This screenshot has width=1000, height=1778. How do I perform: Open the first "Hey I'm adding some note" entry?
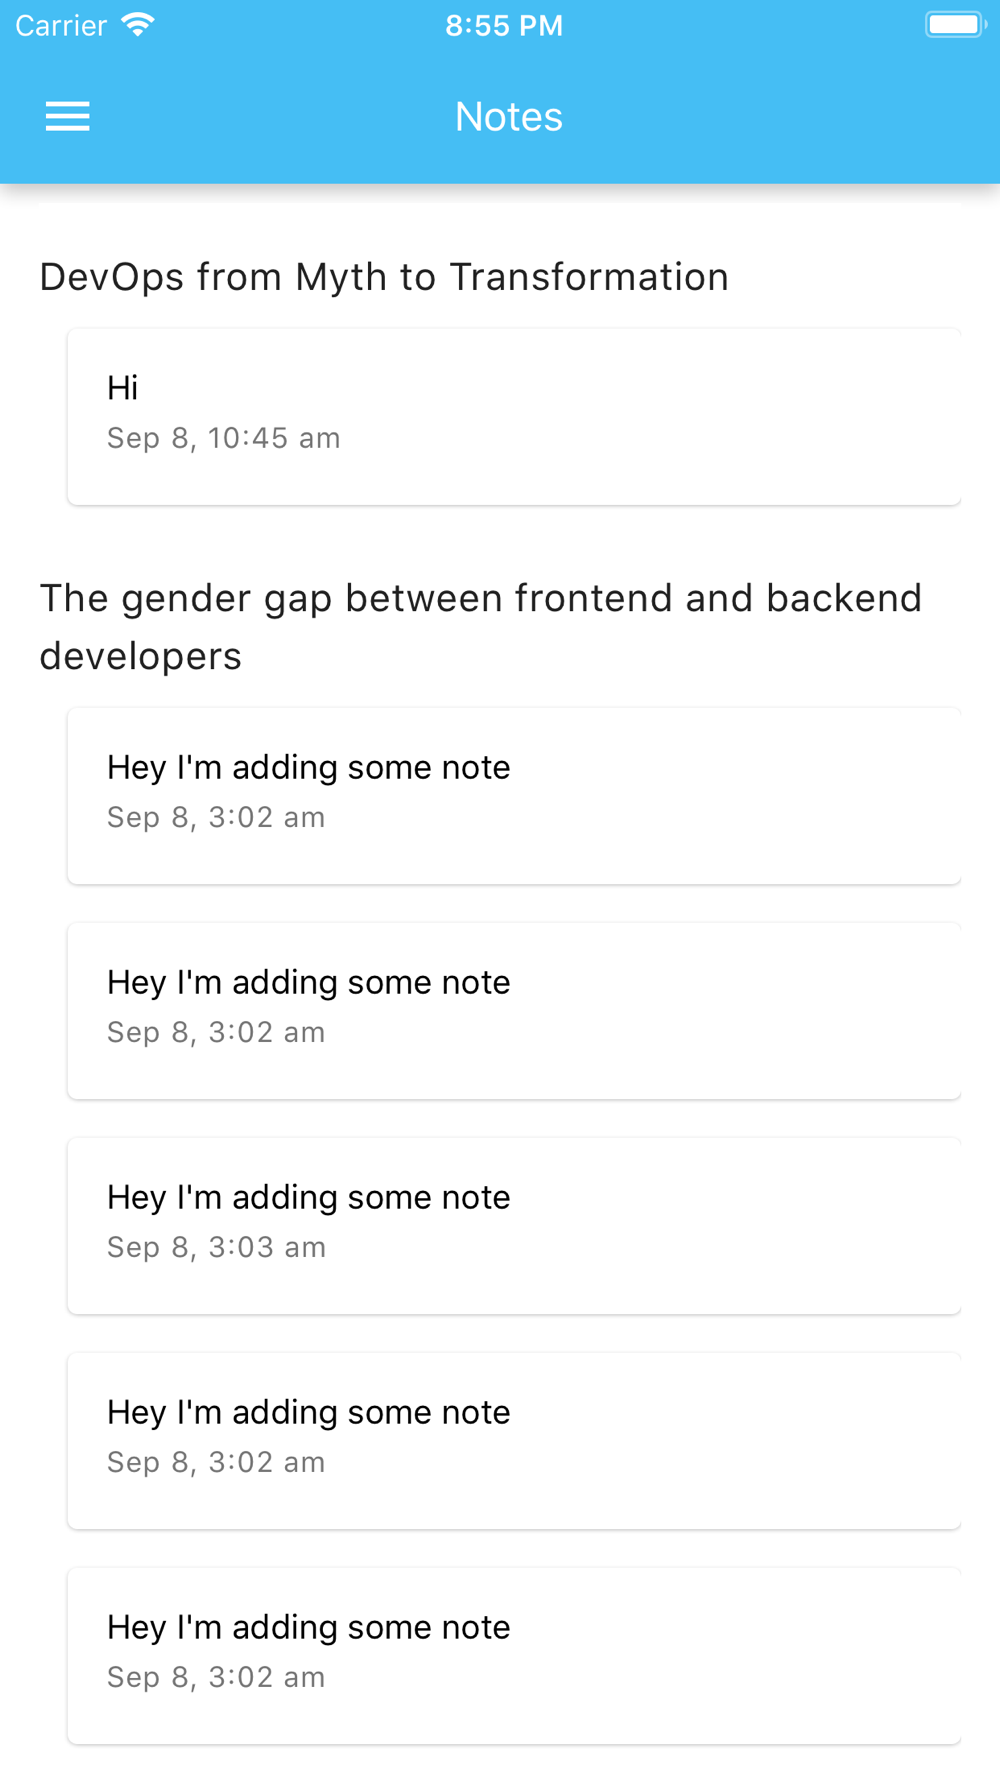click(x=514, y=795)
